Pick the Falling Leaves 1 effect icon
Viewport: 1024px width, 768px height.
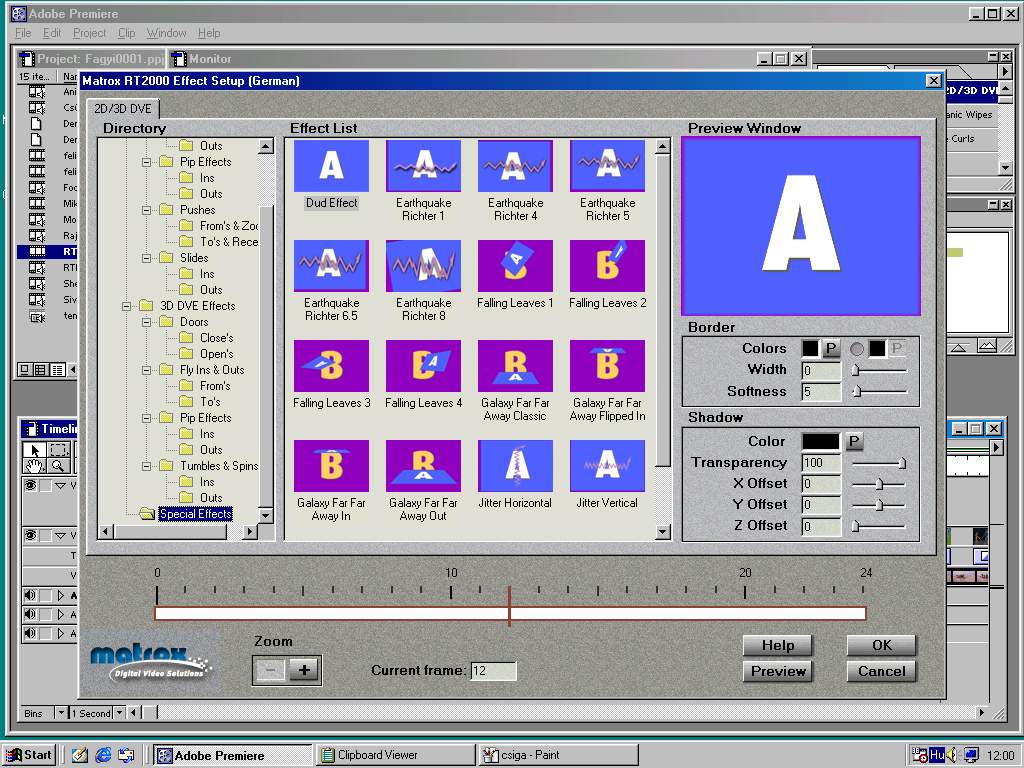click(515, 266)
